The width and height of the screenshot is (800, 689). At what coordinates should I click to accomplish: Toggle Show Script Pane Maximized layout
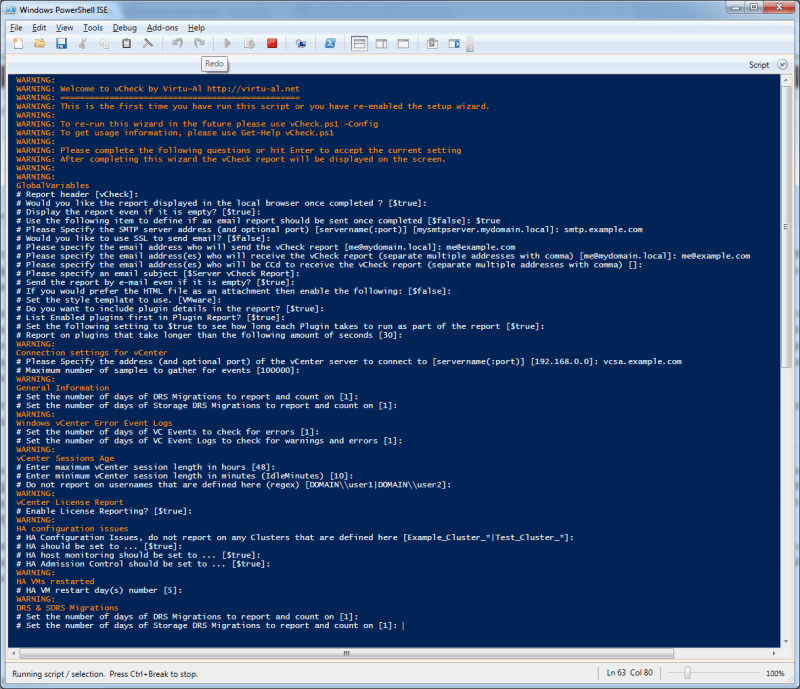[404, 43]
